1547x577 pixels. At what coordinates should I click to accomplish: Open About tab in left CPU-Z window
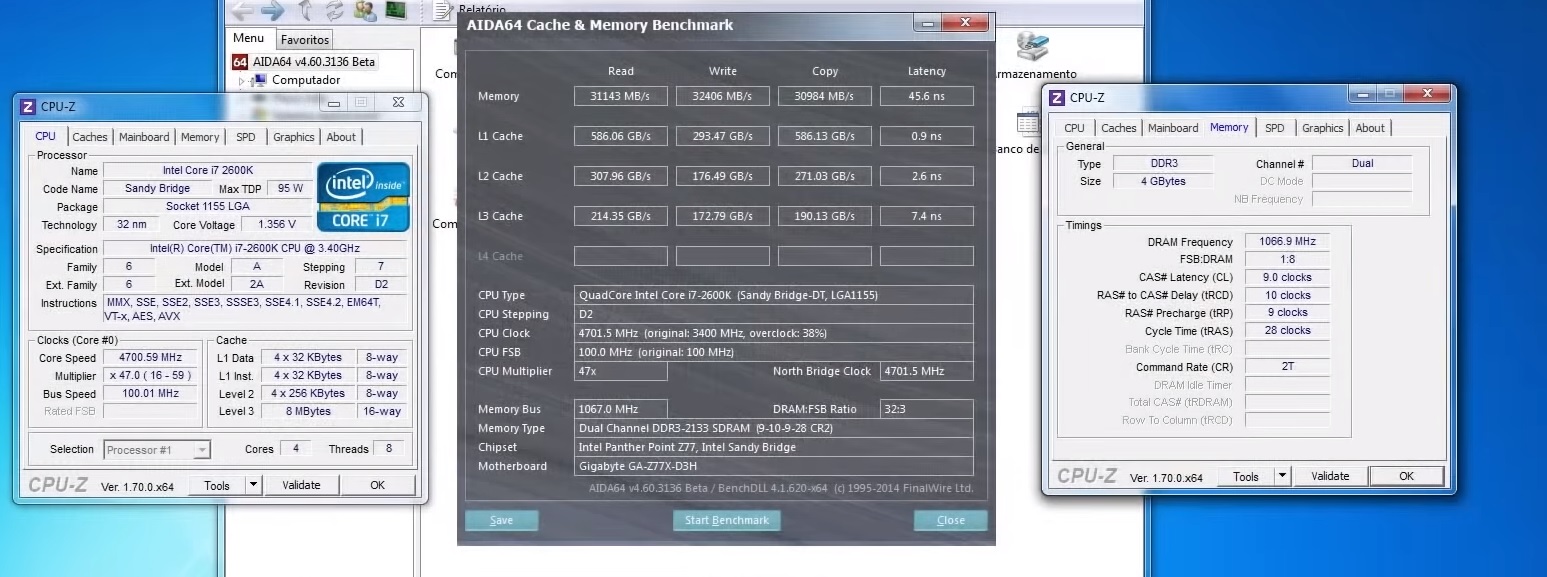341,137
